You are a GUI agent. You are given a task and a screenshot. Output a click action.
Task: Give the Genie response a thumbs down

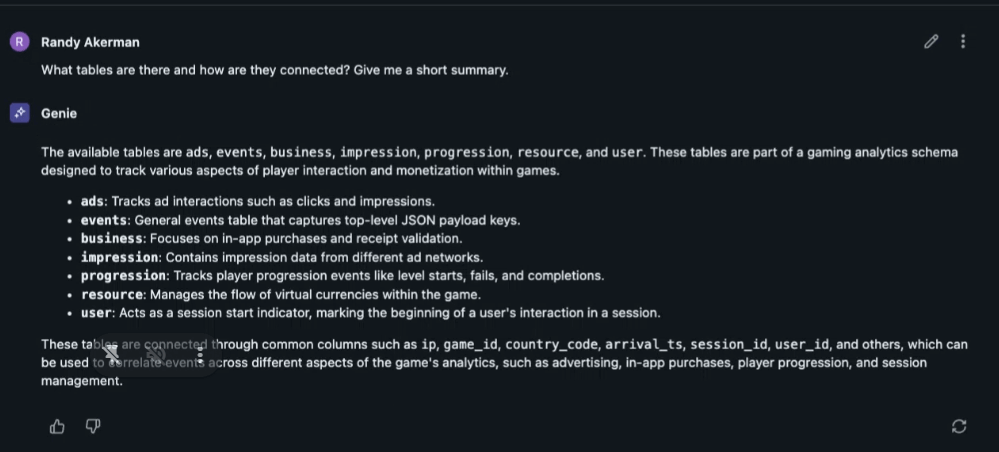tap(93, 427)
